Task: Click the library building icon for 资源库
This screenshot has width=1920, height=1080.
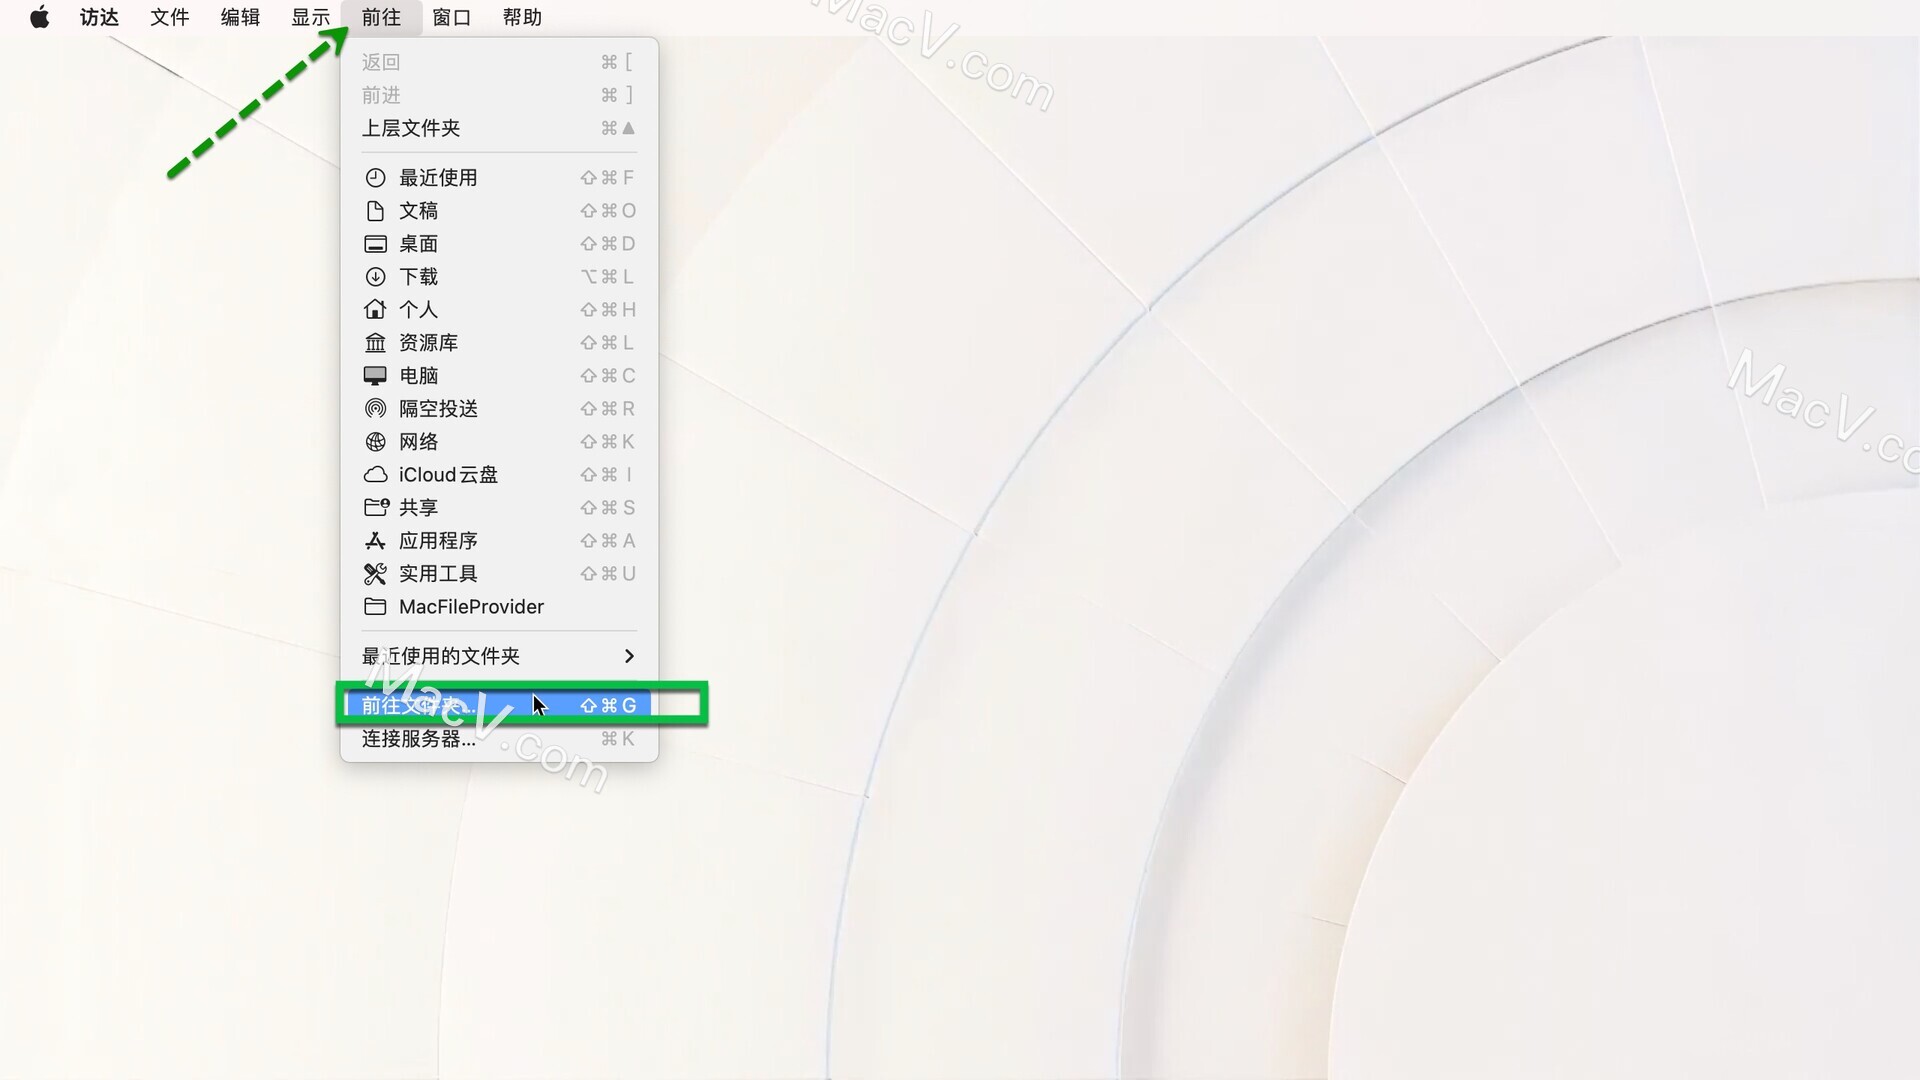Action: [x=375, y=343]
